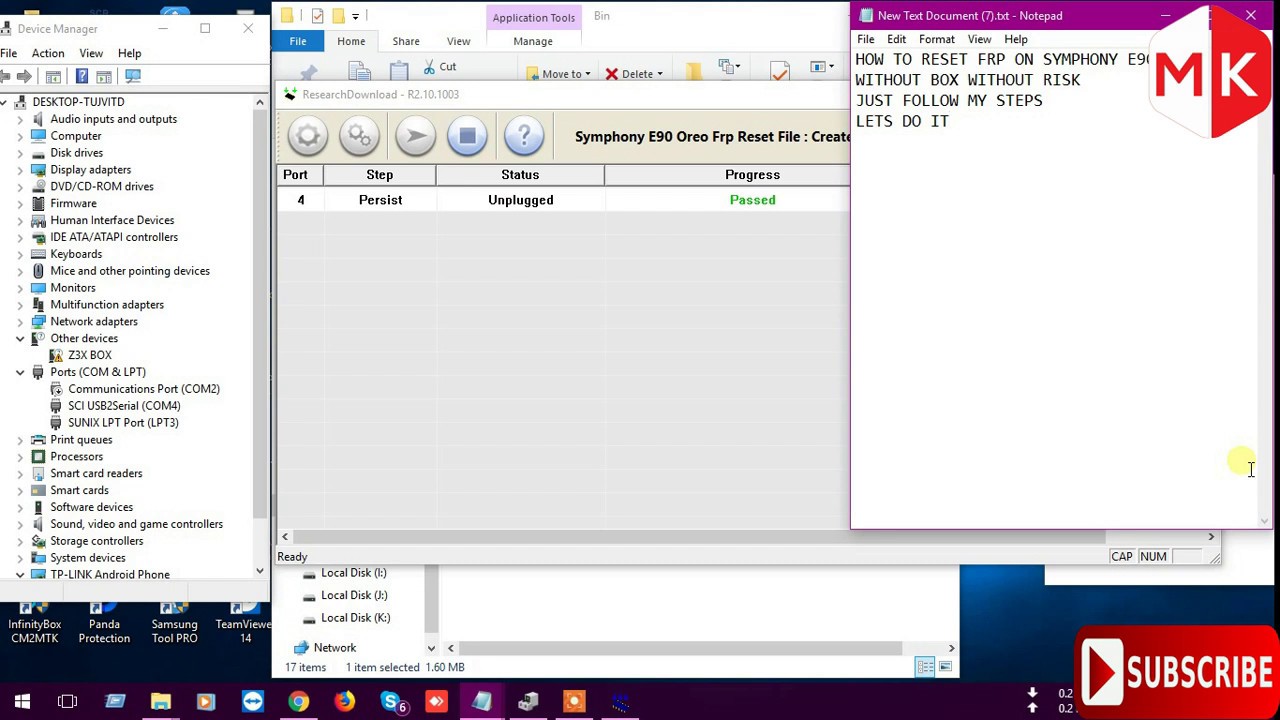The image size is (1280, 720).
Task: Open the Explorer File tab
Action: [298, 41]
